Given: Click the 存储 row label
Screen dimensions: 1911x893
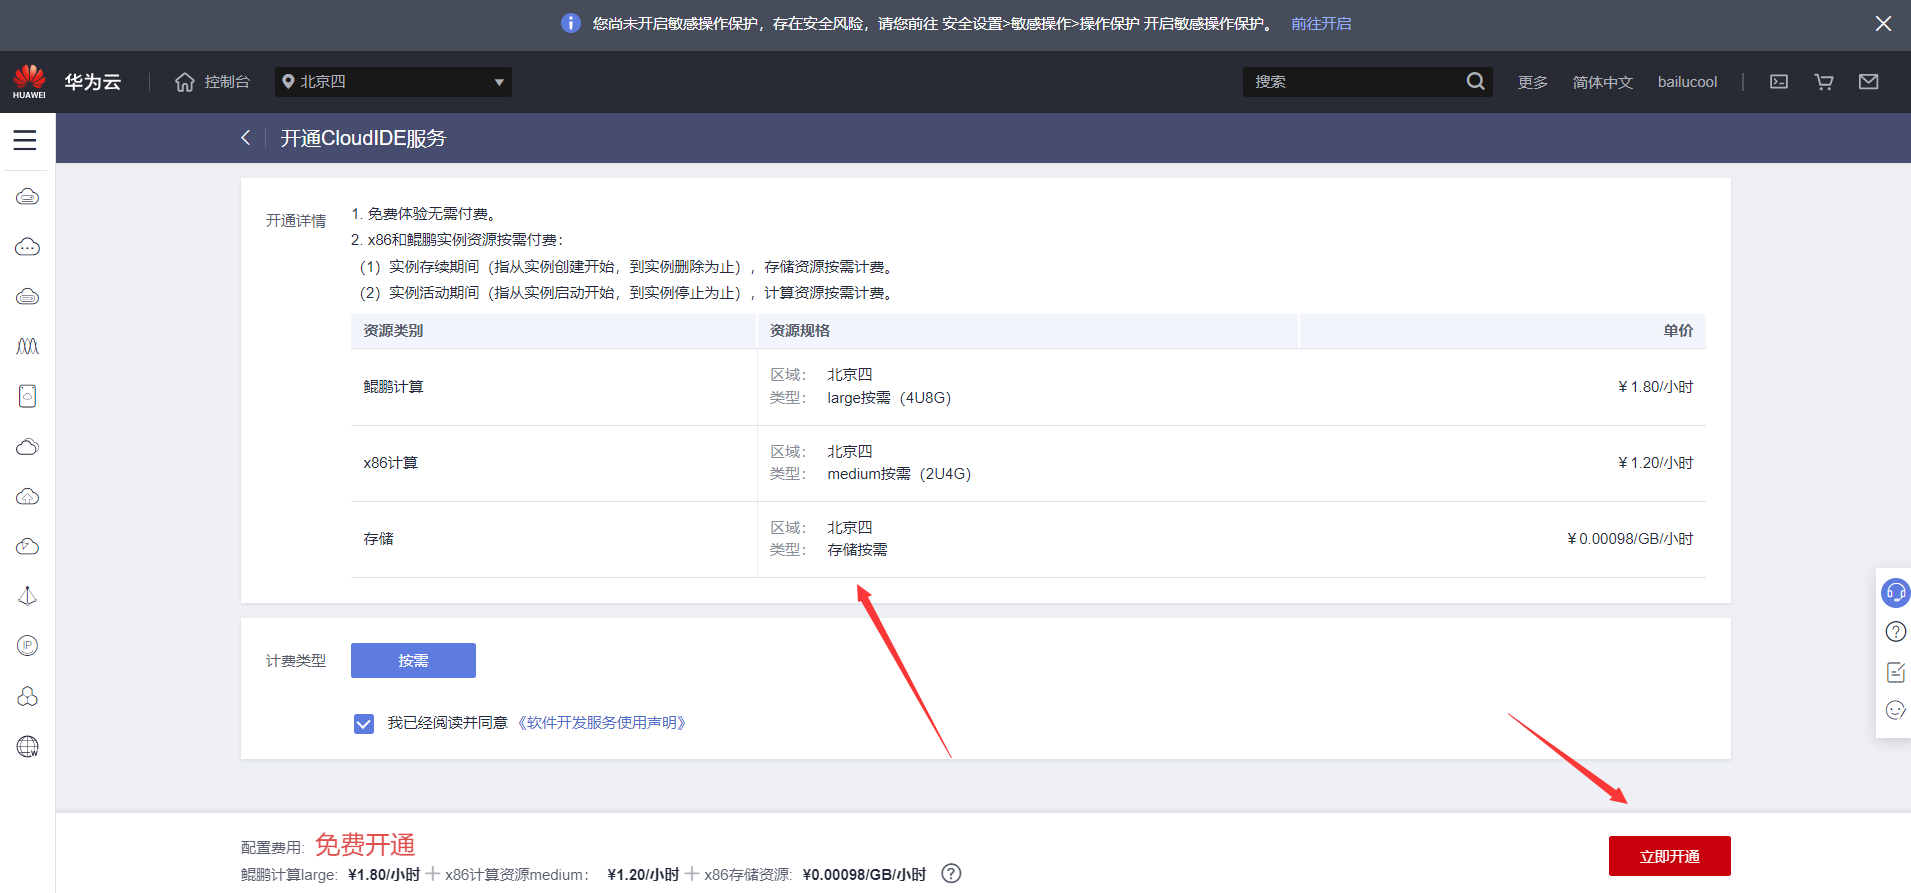Looking at the screenshot, I should (x=378, y=539).
